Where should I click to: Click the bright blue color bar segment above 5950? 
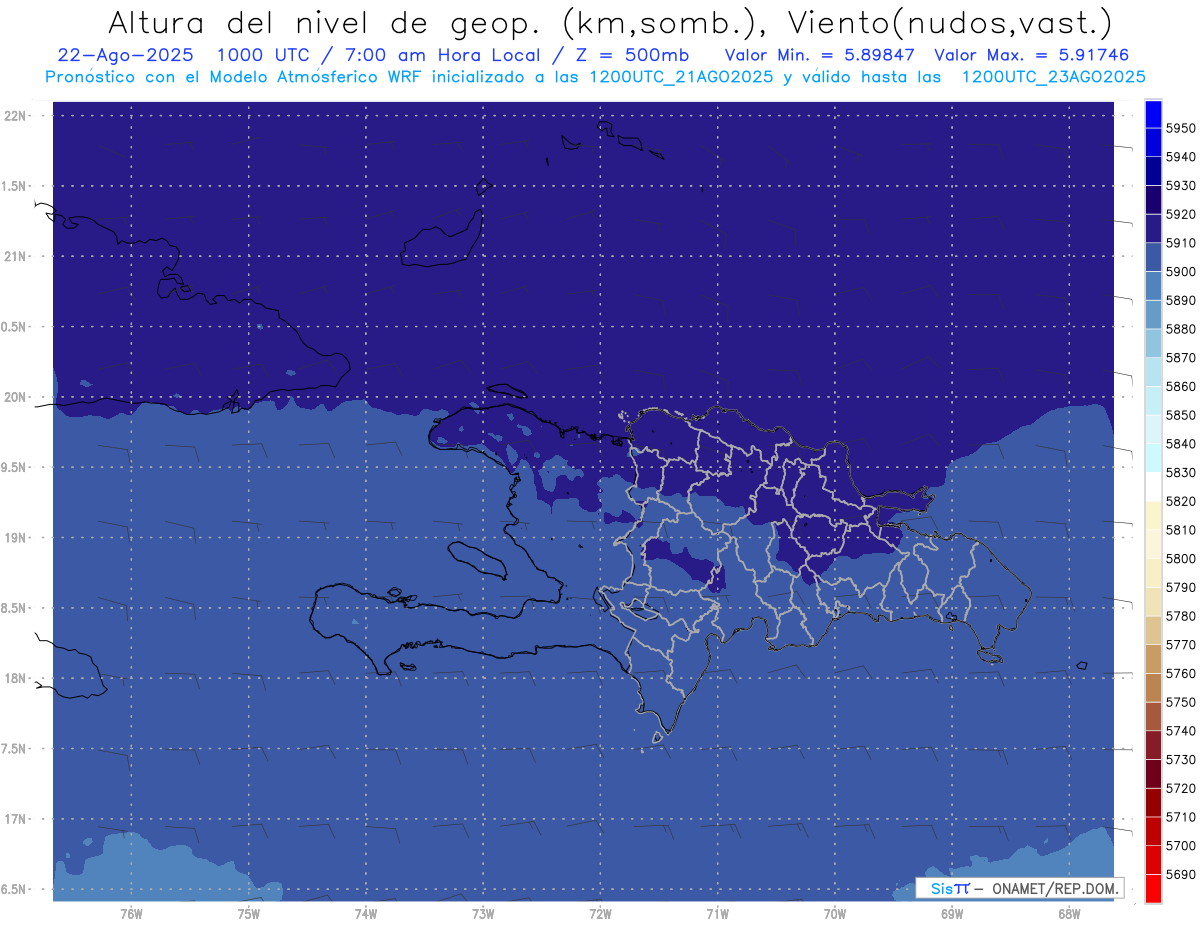(x=1153, y=114)
